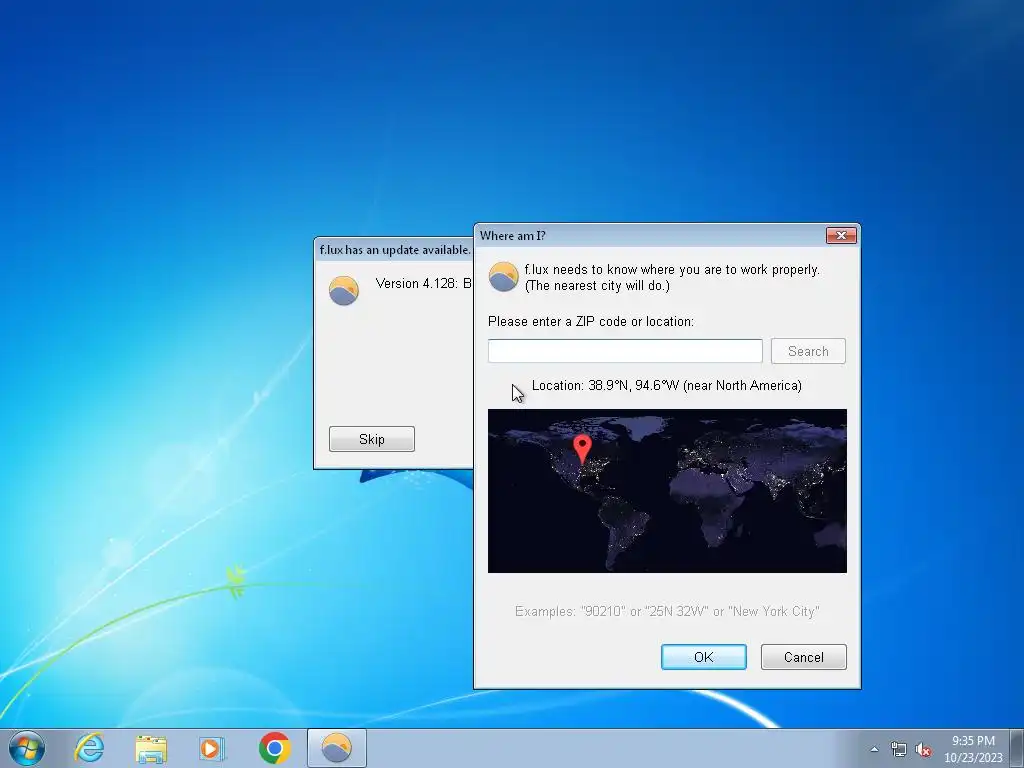Select the f.lux taskbar button
This screenshot has height=768, width=1024.
click(337, 748)
